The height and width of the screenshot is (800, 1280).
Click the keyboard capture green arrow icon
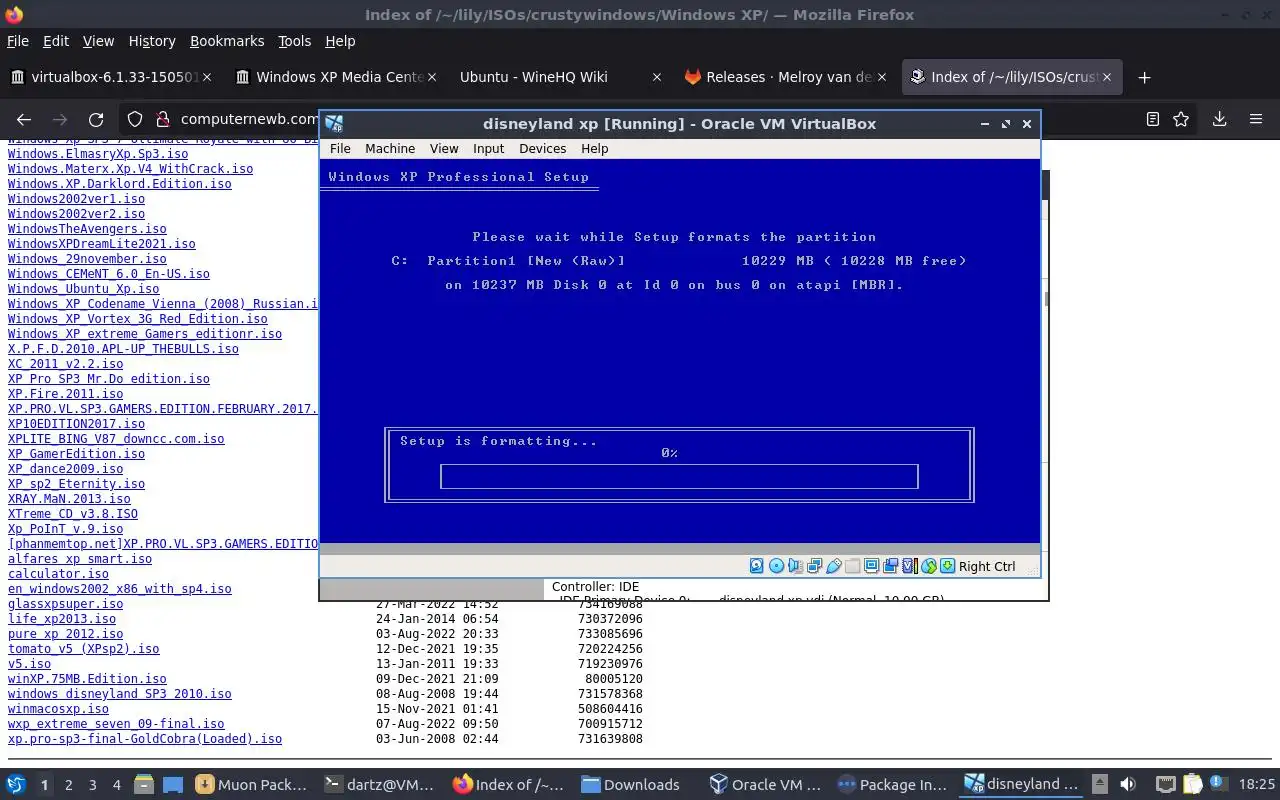coord(947,566)
